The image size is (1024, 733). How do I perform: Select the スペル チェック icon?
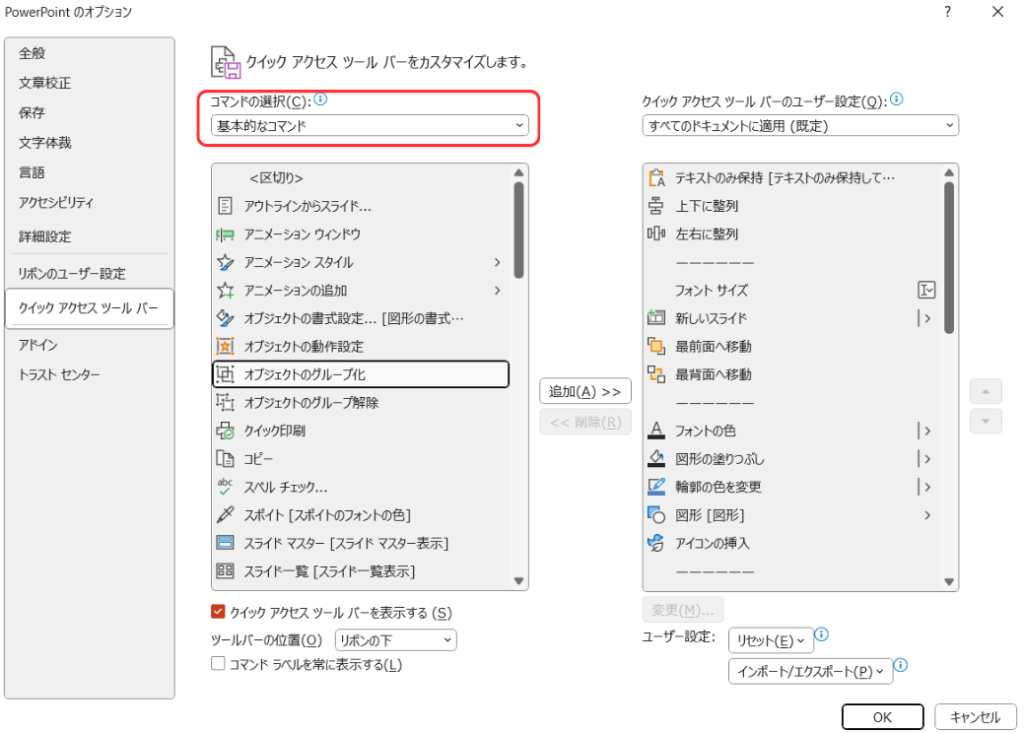[225, 487]
